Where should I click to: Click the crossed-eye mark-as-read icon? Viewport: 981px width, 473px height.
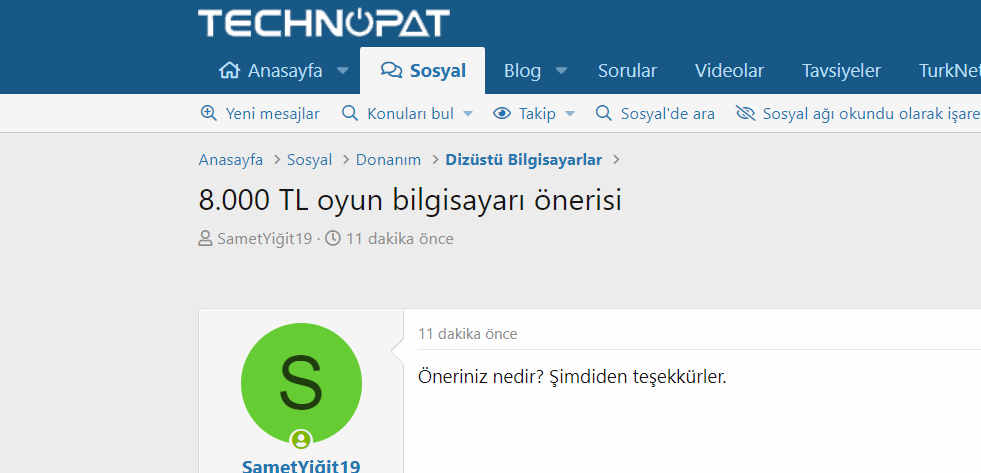pyautogui.click(x=745, y=113)
